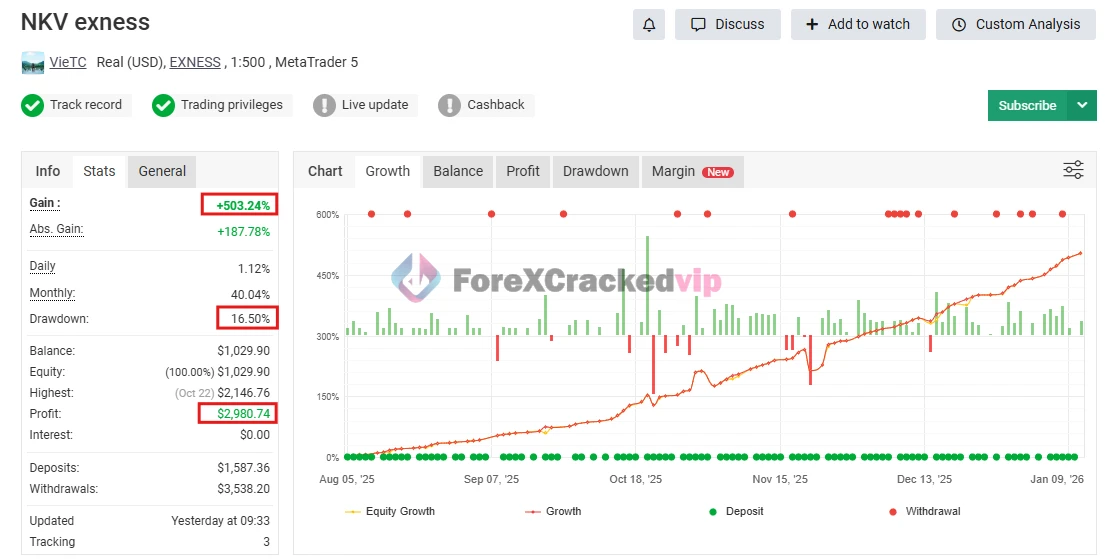Viewport: 1113px width, 559px height.
Task: Toggle Equity Growth legend series
Action: pyautogui.click(x=390, y=511)
